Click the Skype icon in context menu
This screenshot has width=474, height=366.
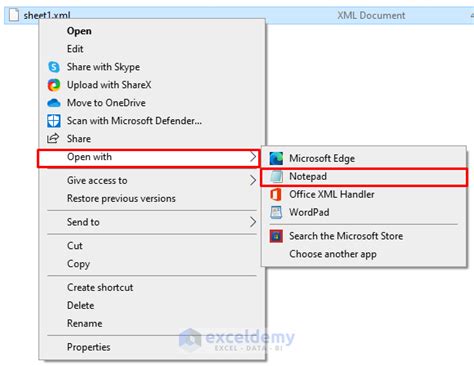[54, 67]
